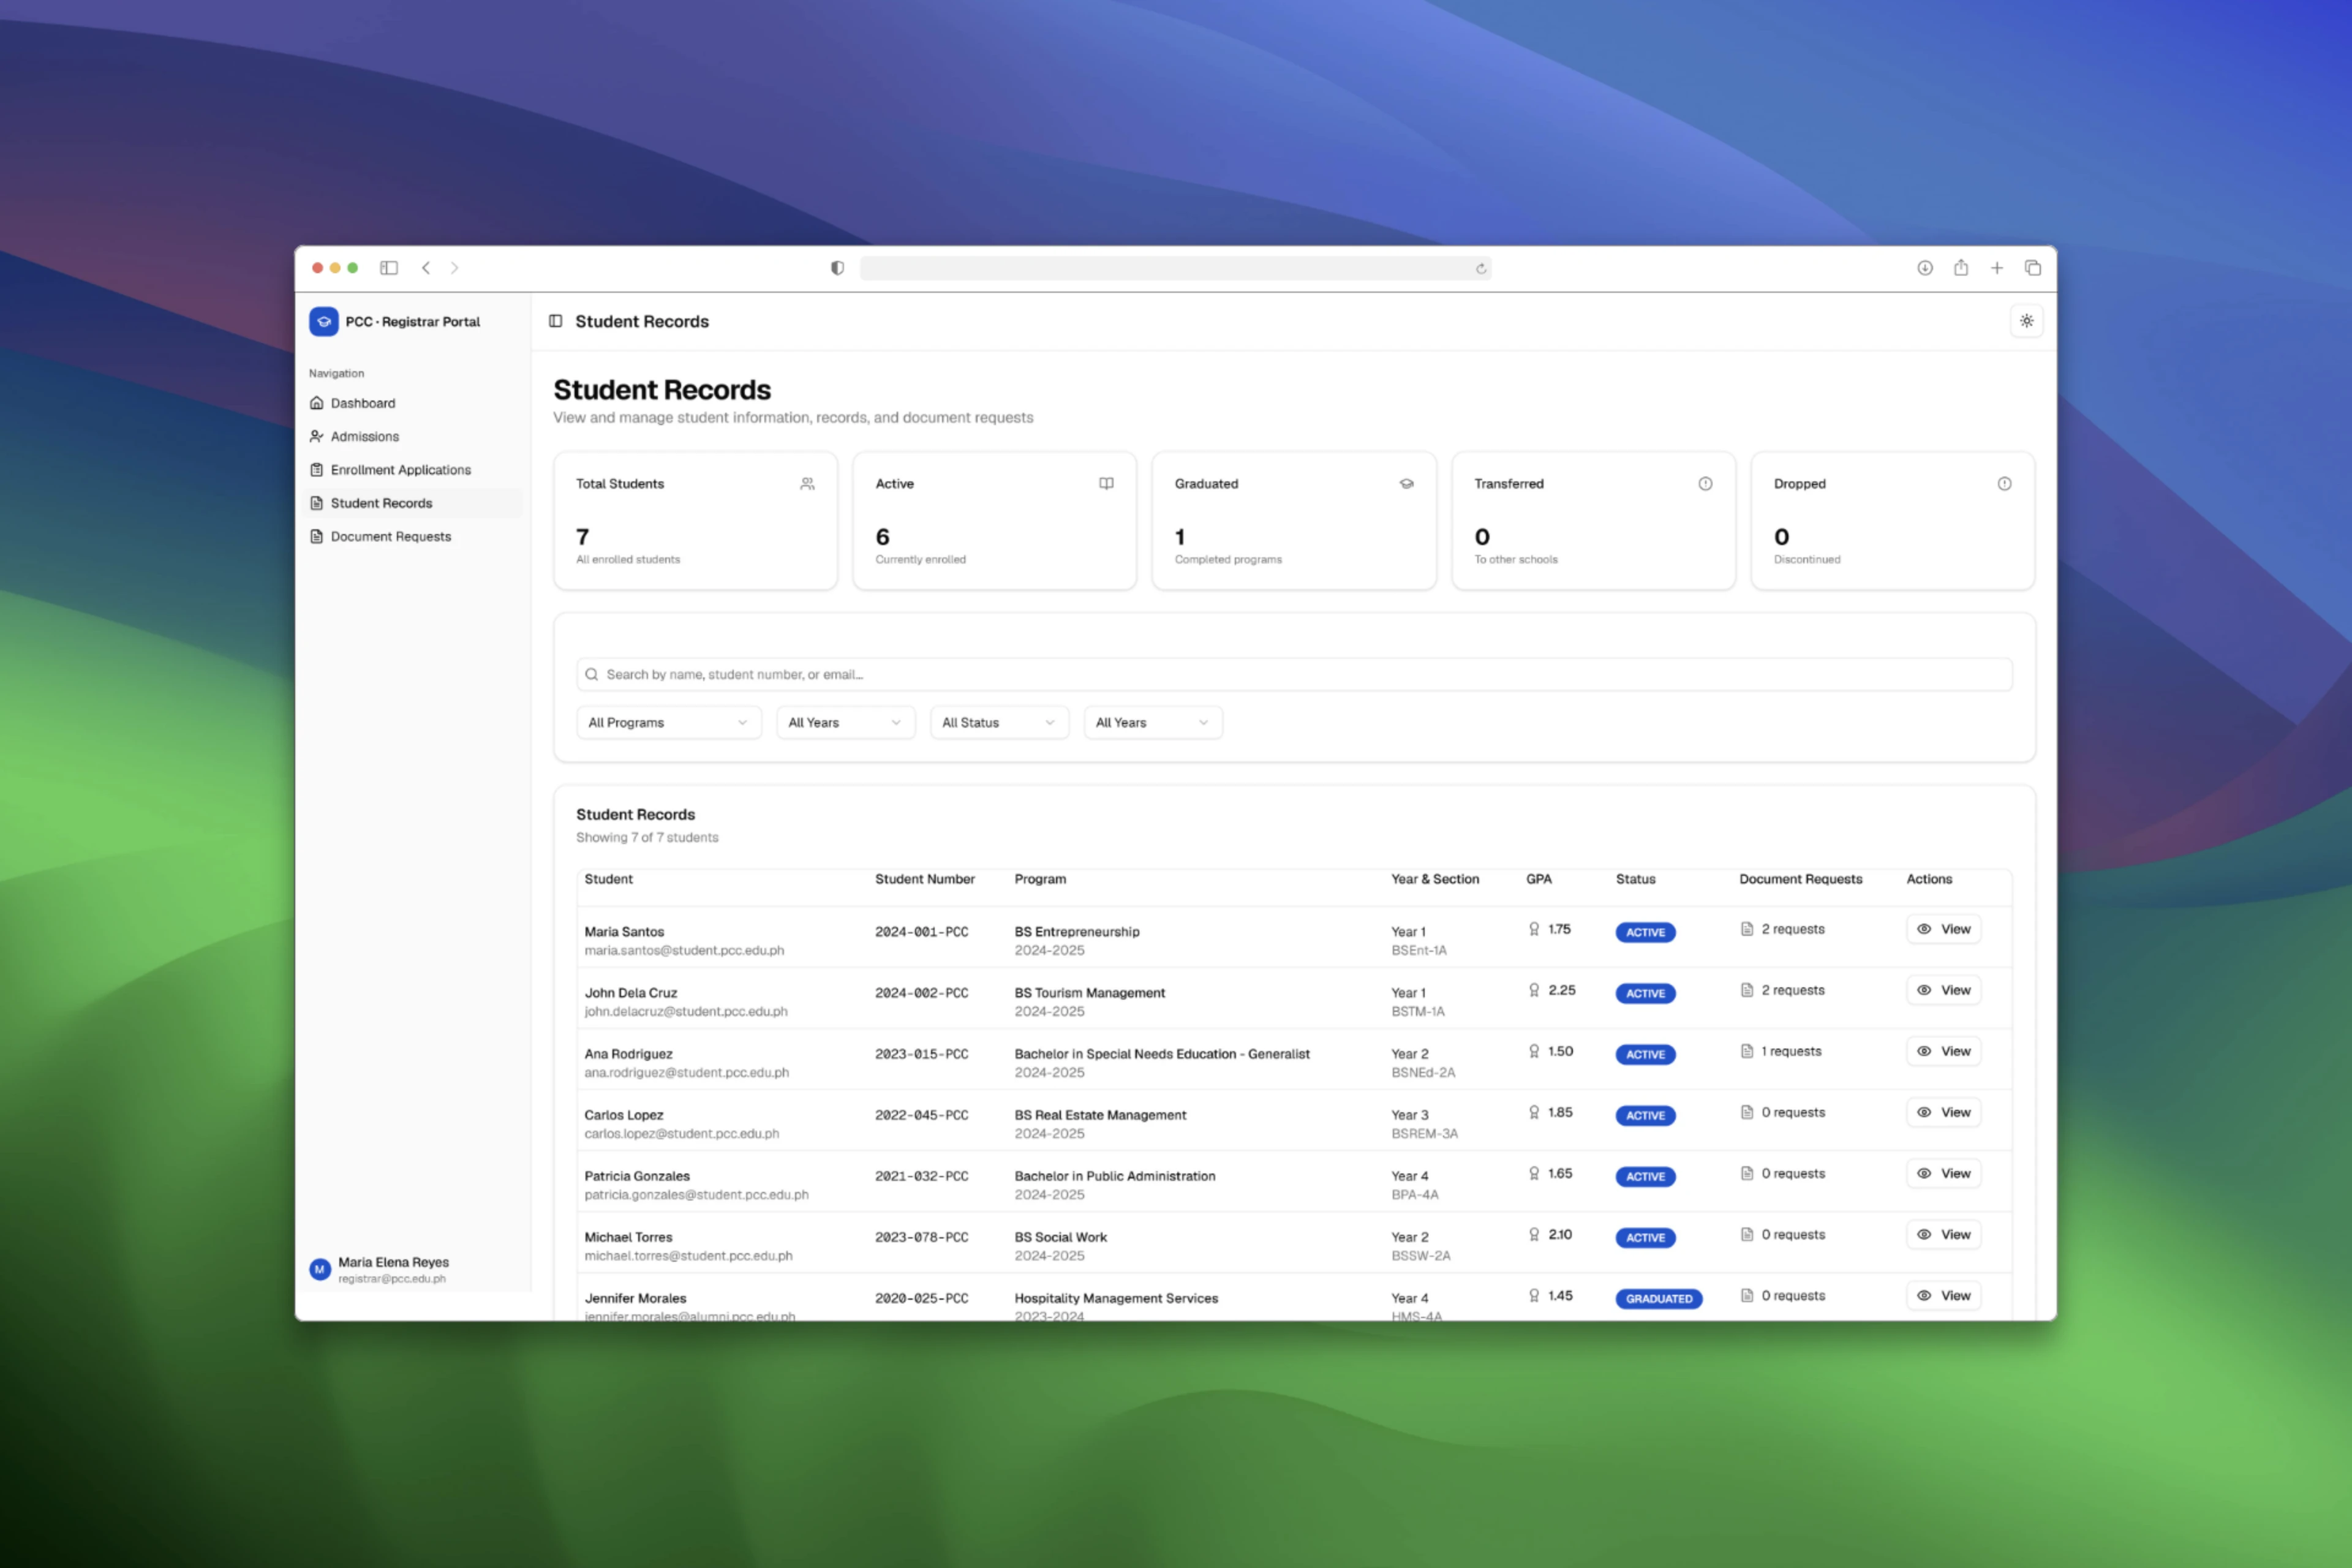
Task: Open a new tab with plus icon
Action: coord(1997,268)
